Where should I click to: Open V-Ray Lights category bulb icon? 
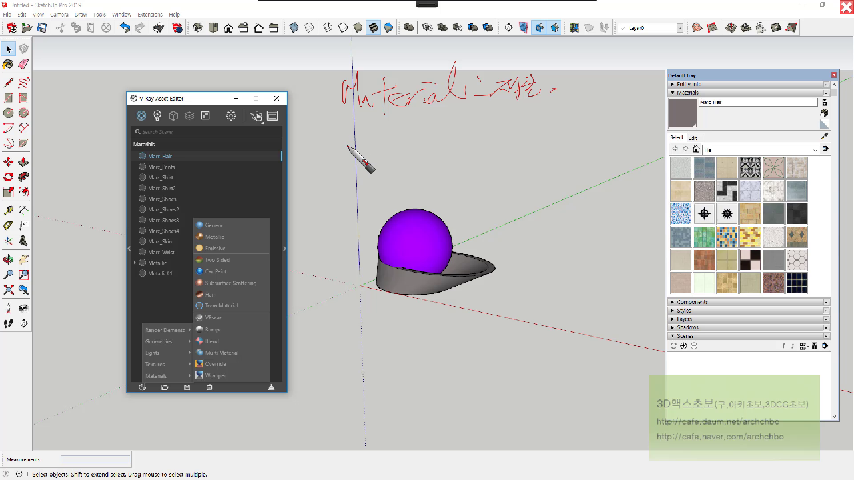click(x=157, y=116)
